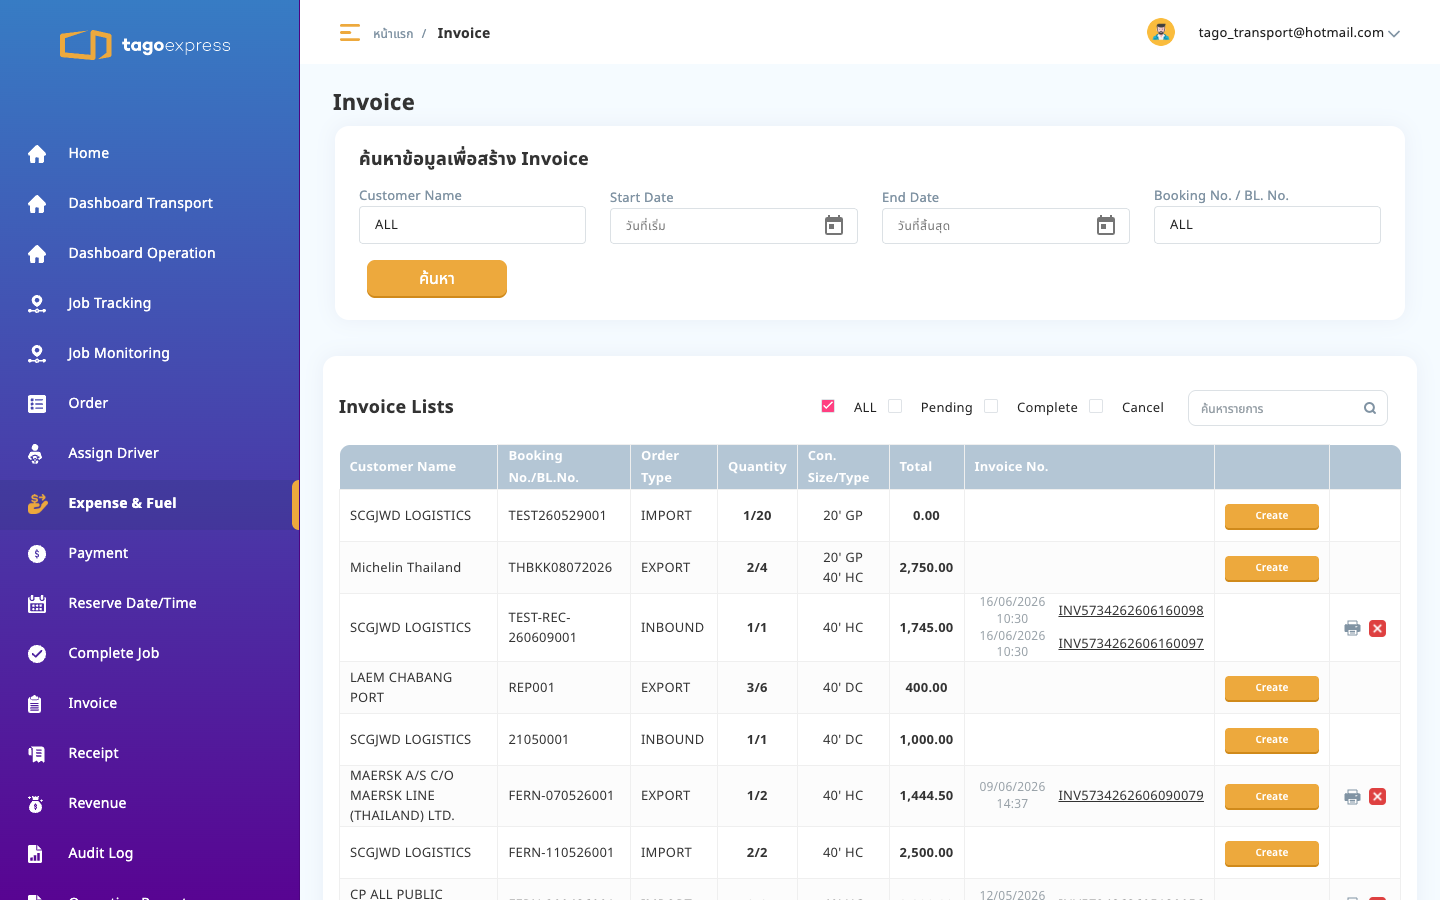1440x900 pixels.
Task: Click the Payment dollar icon
Action: tap(37, 554)
